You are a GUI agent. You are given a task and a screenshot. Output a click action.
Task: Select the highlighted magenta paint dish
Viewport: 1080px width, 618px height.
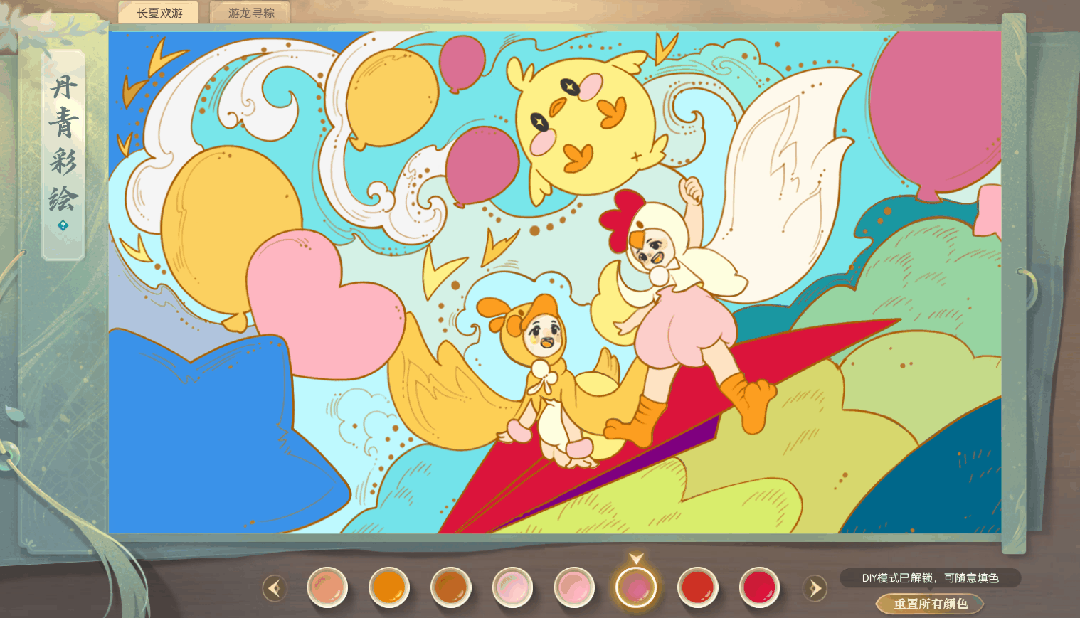click(635, 586)
